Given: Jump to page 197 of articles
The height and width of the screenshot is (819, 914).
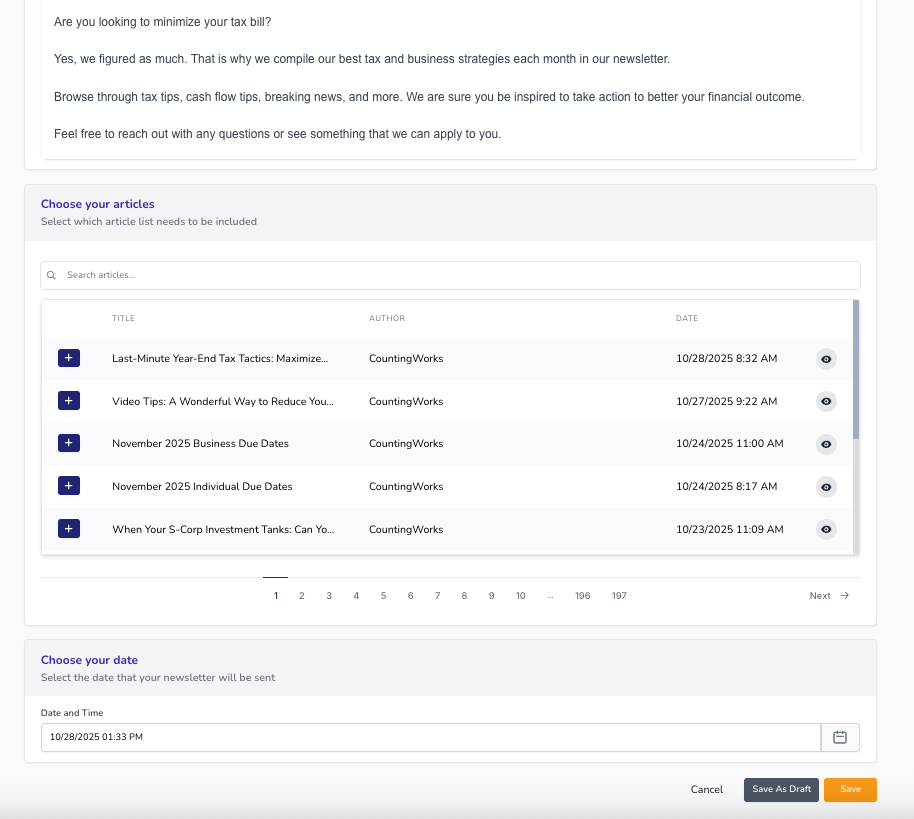Looking at the screenshot, I should point(619,596).
